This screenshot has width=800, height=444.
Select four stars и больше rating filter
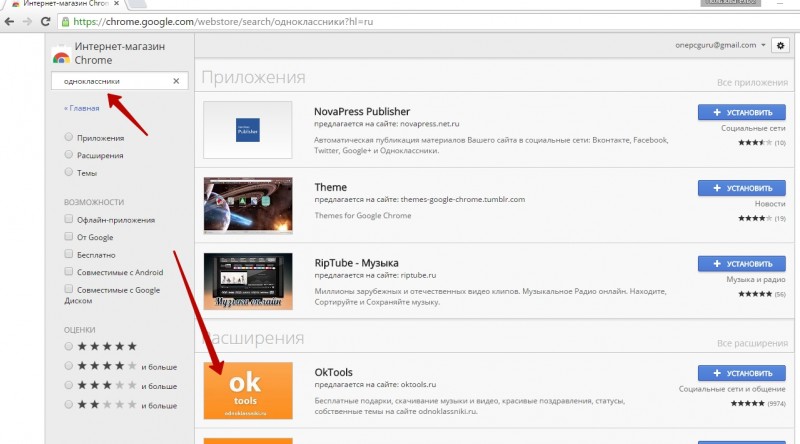click(x=68, y=365)
